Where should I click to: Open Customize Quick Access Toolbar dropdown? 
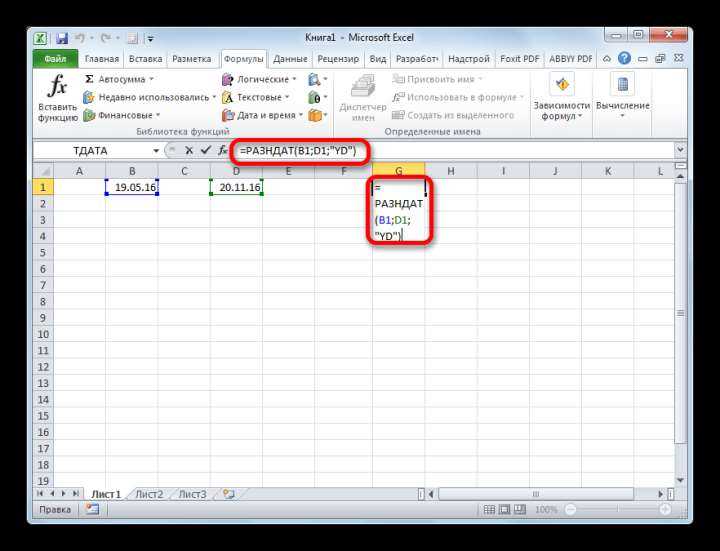point(150,39)
